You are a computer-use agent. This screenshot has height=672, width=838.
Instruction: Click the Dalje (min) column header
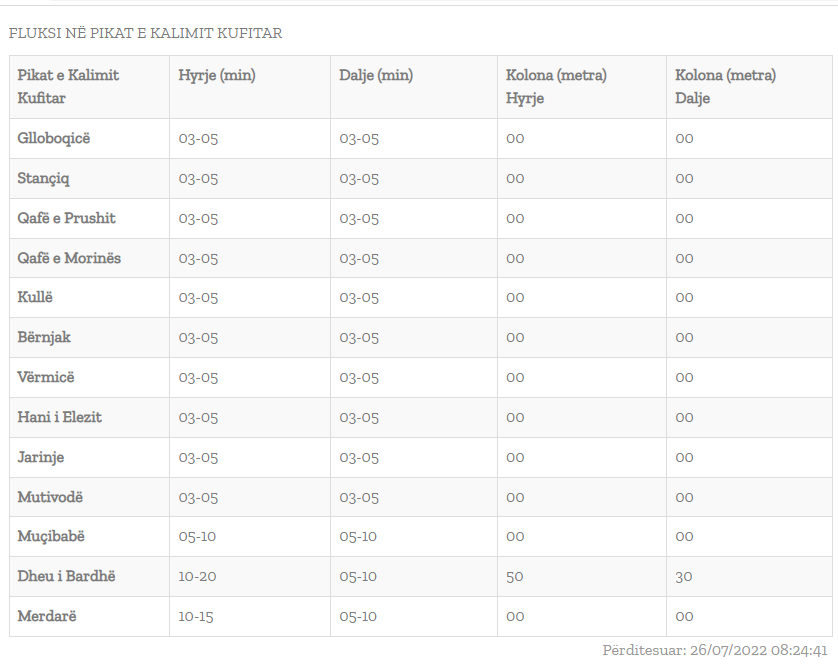pos(376,75)
